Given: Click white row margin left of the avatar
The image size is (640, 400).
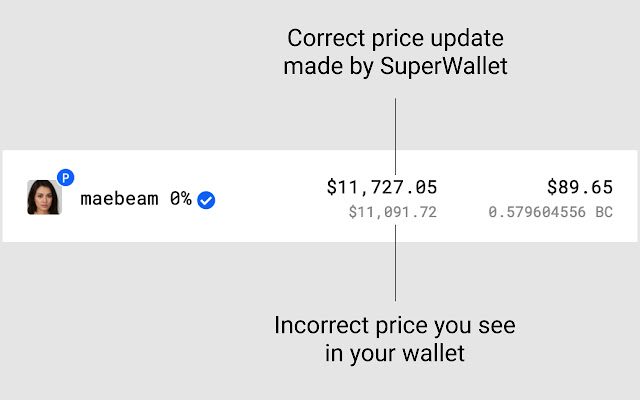Looking at the screenshot, I should pos(13,198).
